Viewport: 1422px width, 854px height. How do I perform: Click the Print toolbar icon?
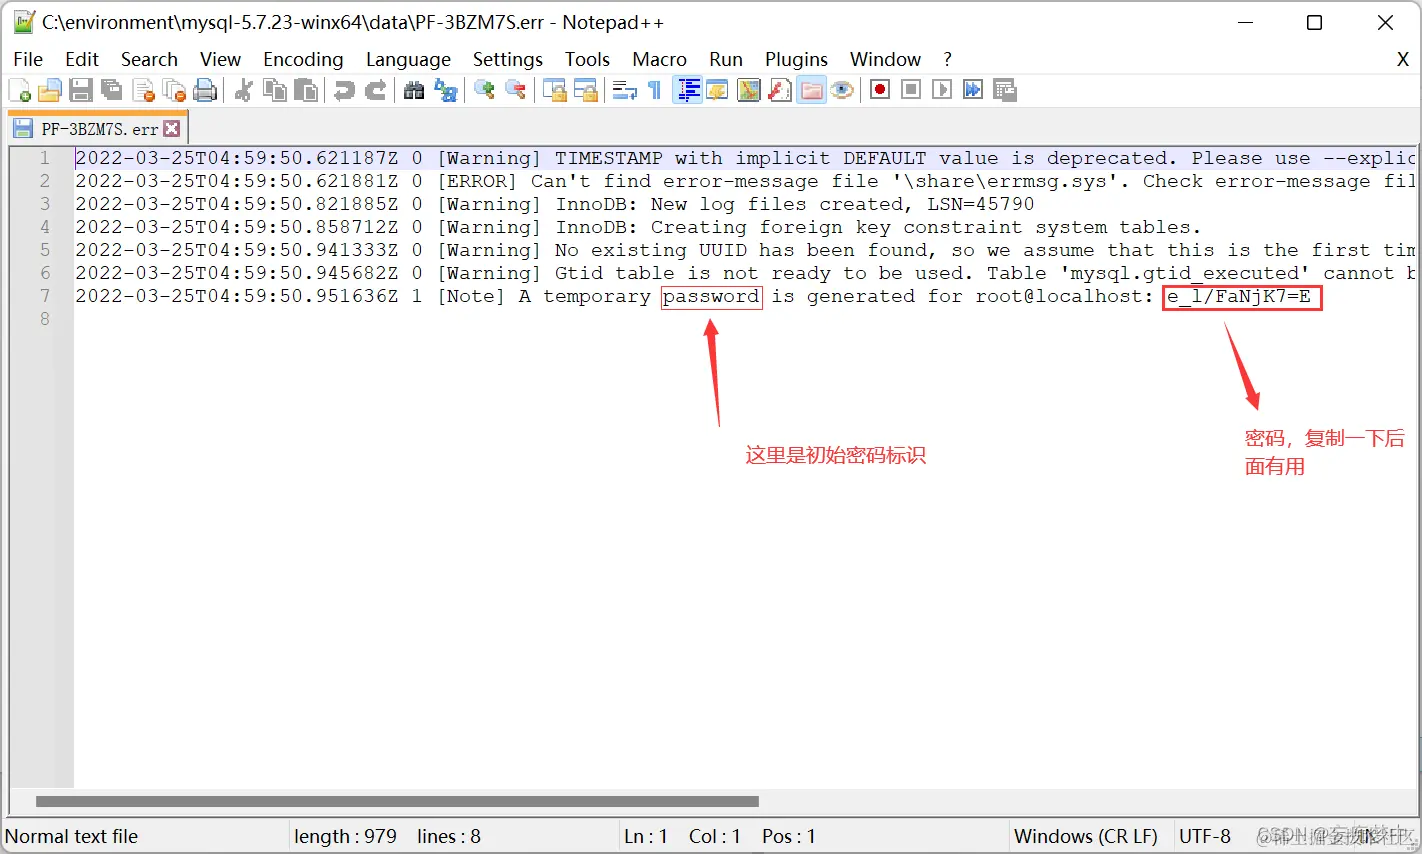point(205,91)
